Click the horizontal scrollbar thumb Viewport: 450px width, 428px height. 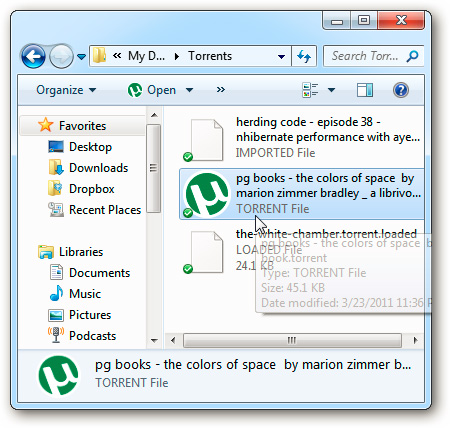coord(292,340)
